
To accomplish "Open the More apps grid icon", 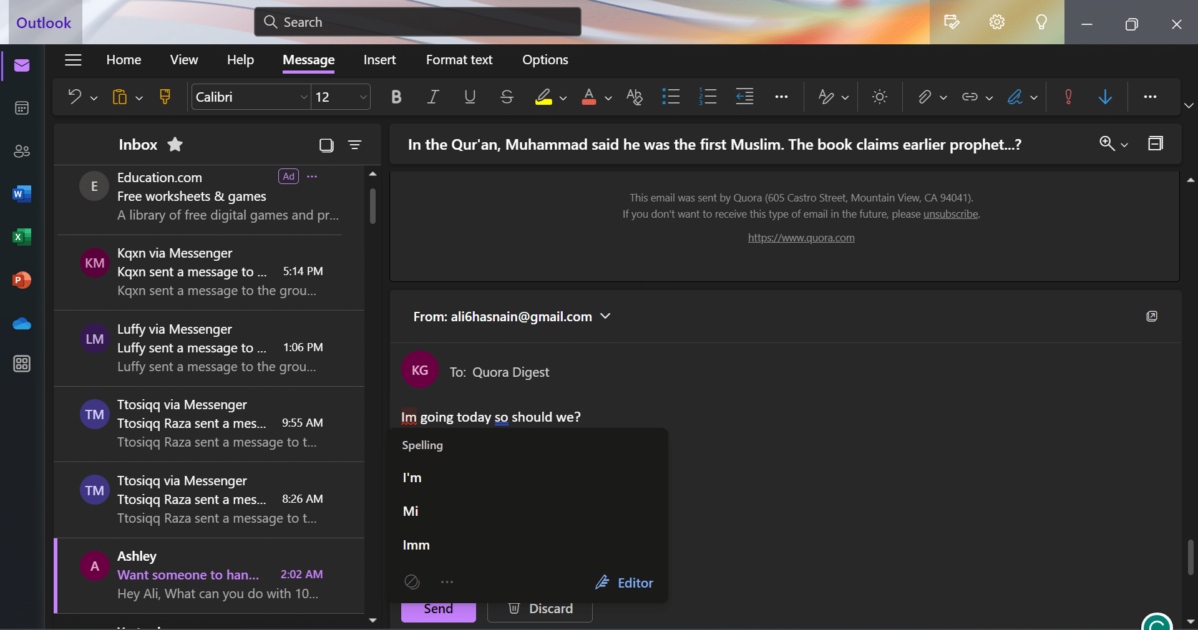I will [x=21, y=363].
